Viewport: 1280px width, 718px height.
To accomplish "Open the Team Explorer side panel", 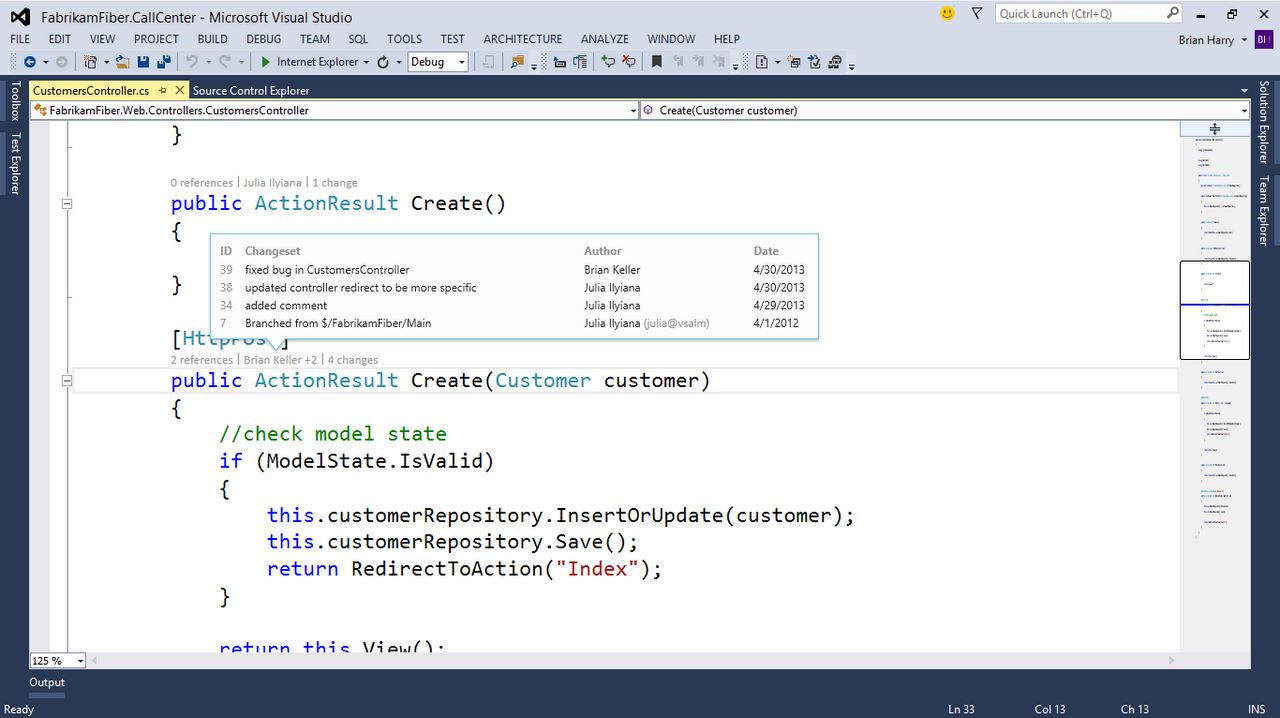I will 1264,210.
